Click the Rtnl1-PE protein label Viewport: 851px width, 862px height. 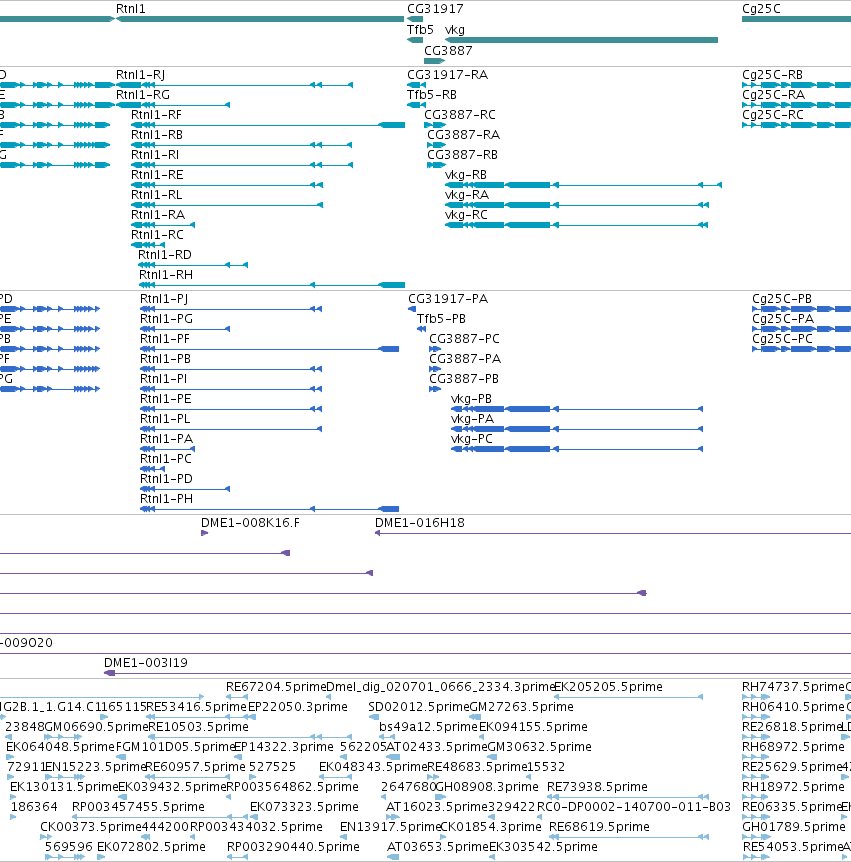click(165, 399)
